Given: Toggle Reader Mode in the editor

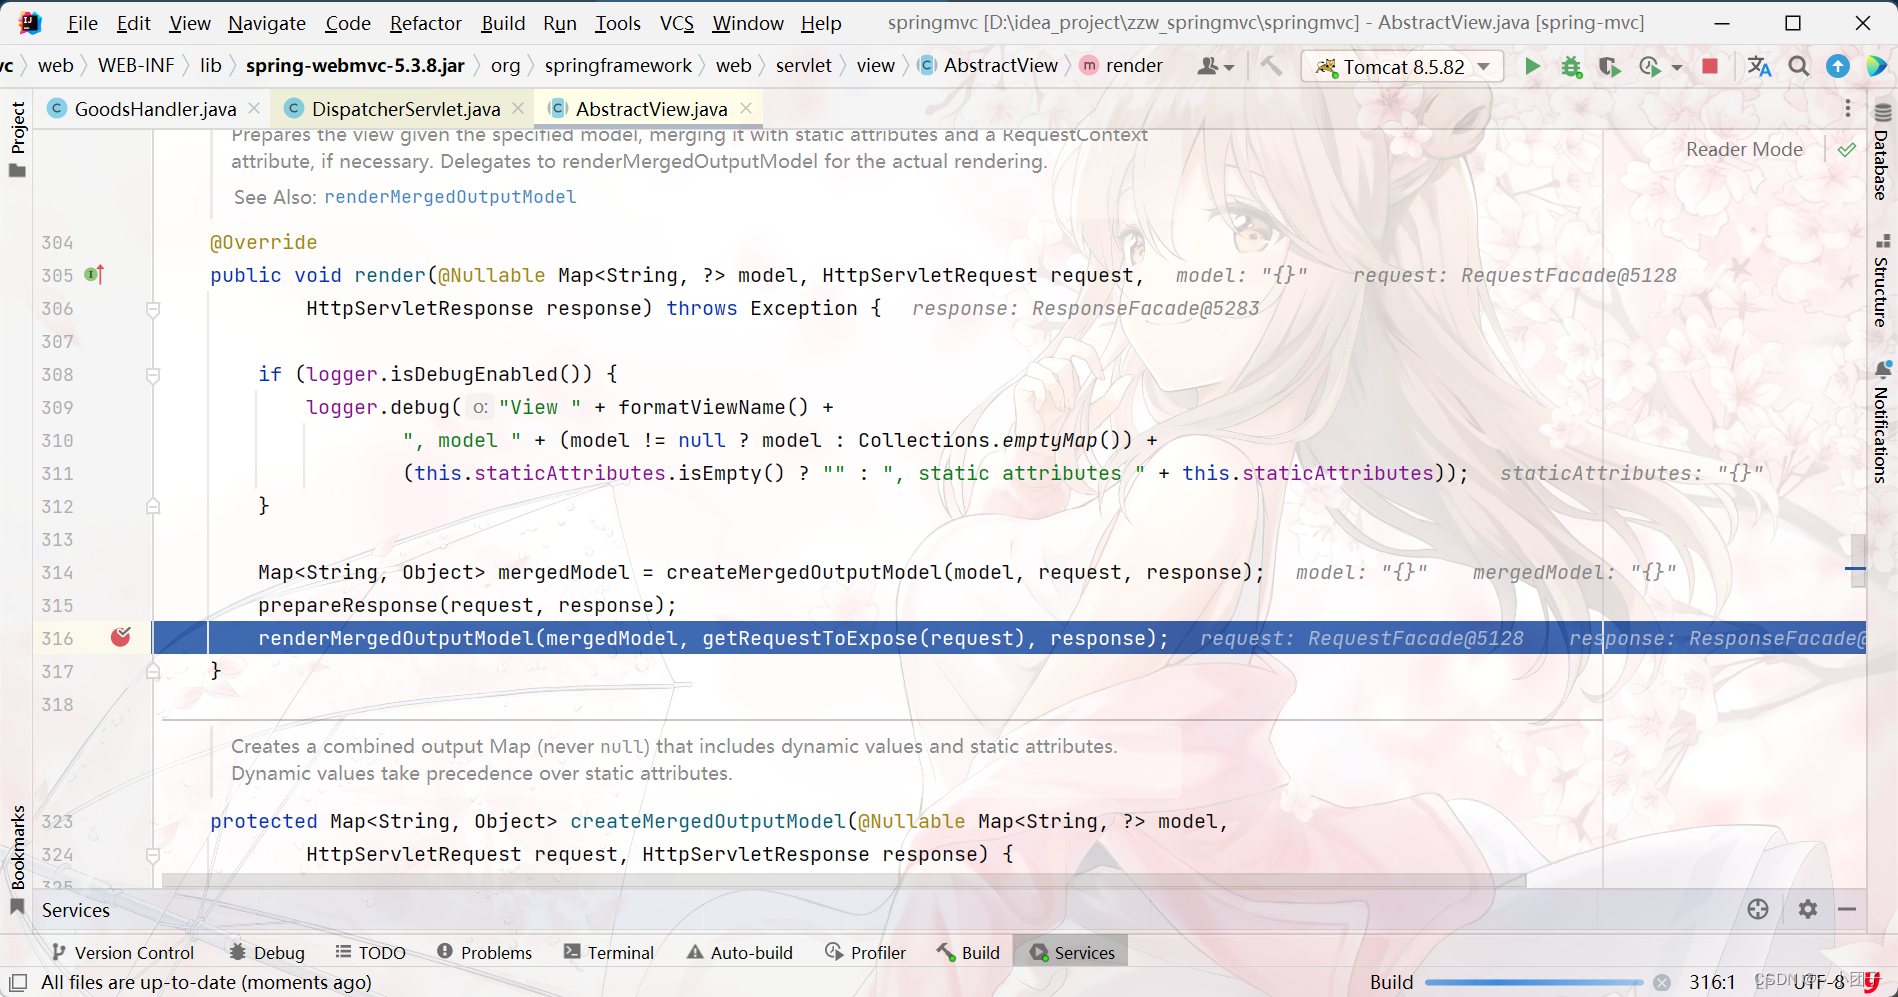Looking at the screenshot, I should (1744, 149).
